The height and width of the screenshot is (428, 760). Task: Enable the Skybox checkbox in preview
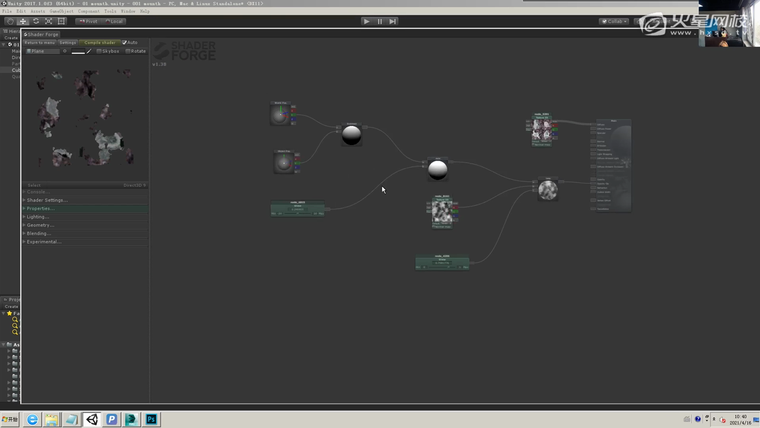click(98, 51)
